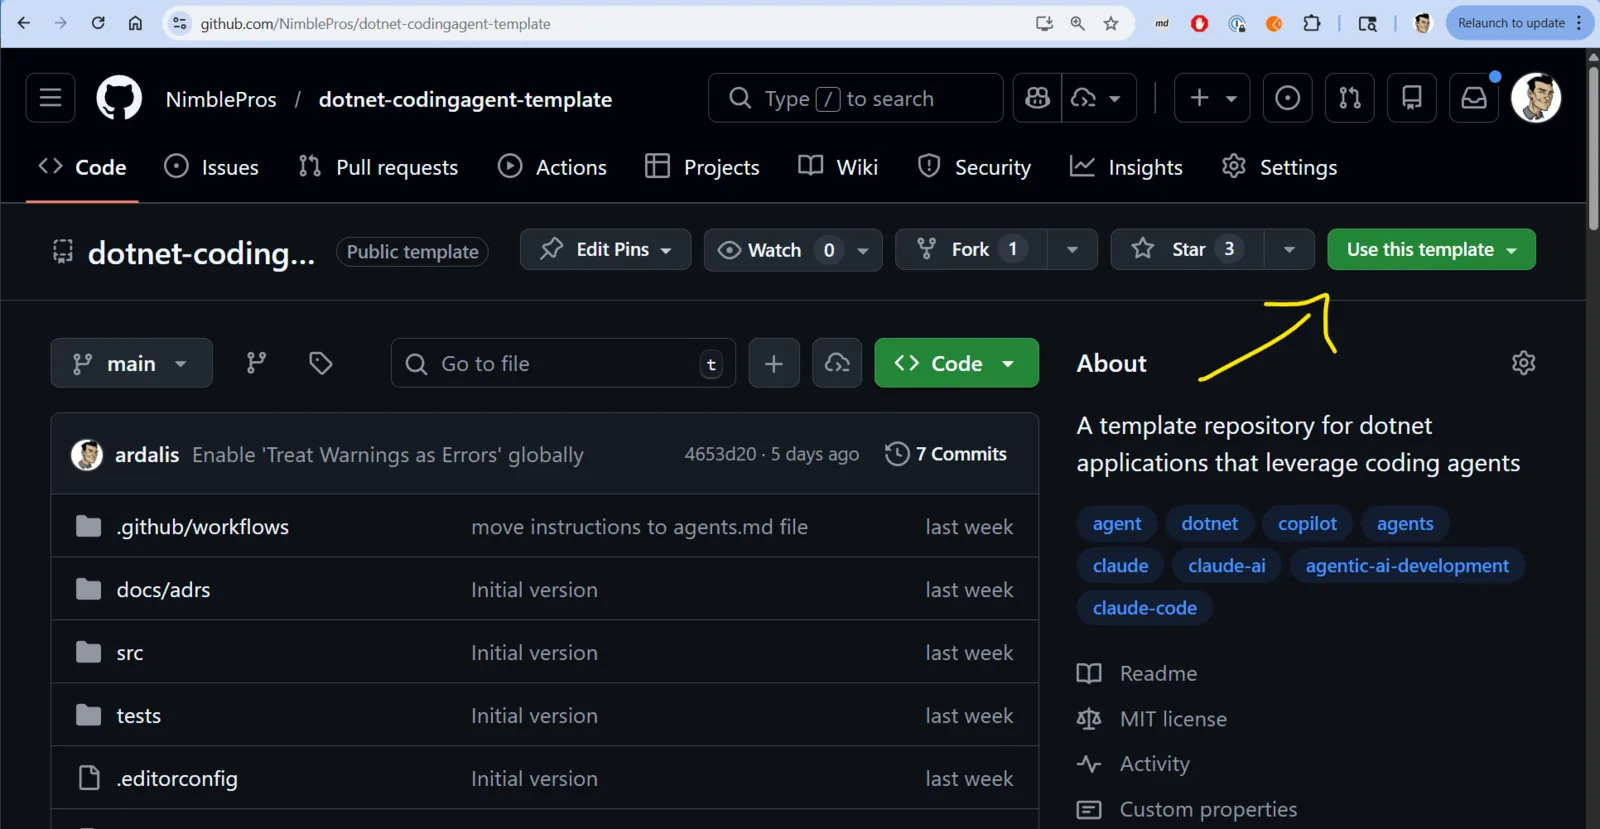Select the claude-code topic tag
The width and height of the screenshot is (1600, 829).
[1145, 608]
